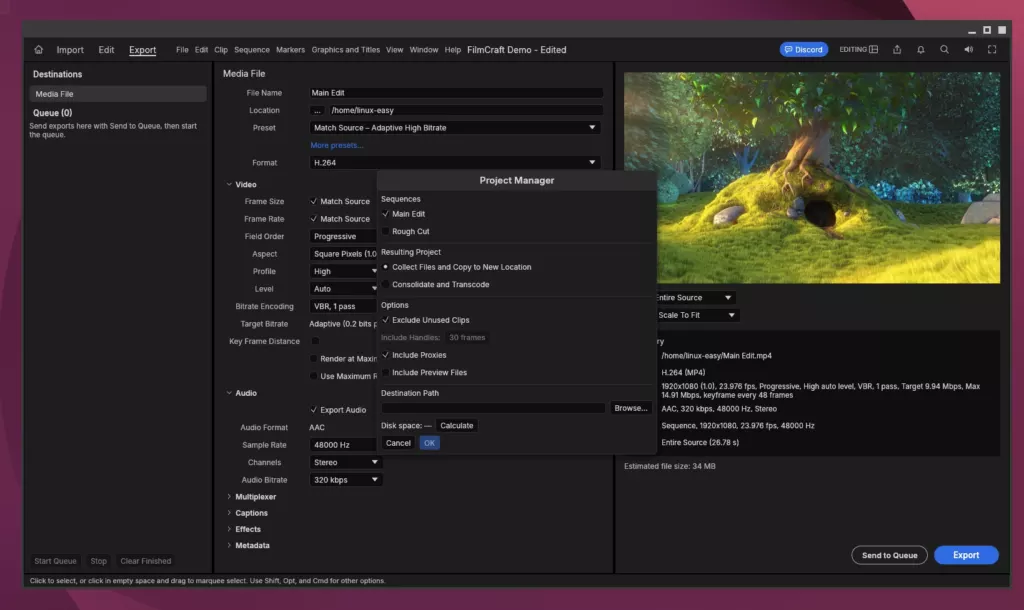
Task: Open the search magnifier icon
Action: pos(944,50)
